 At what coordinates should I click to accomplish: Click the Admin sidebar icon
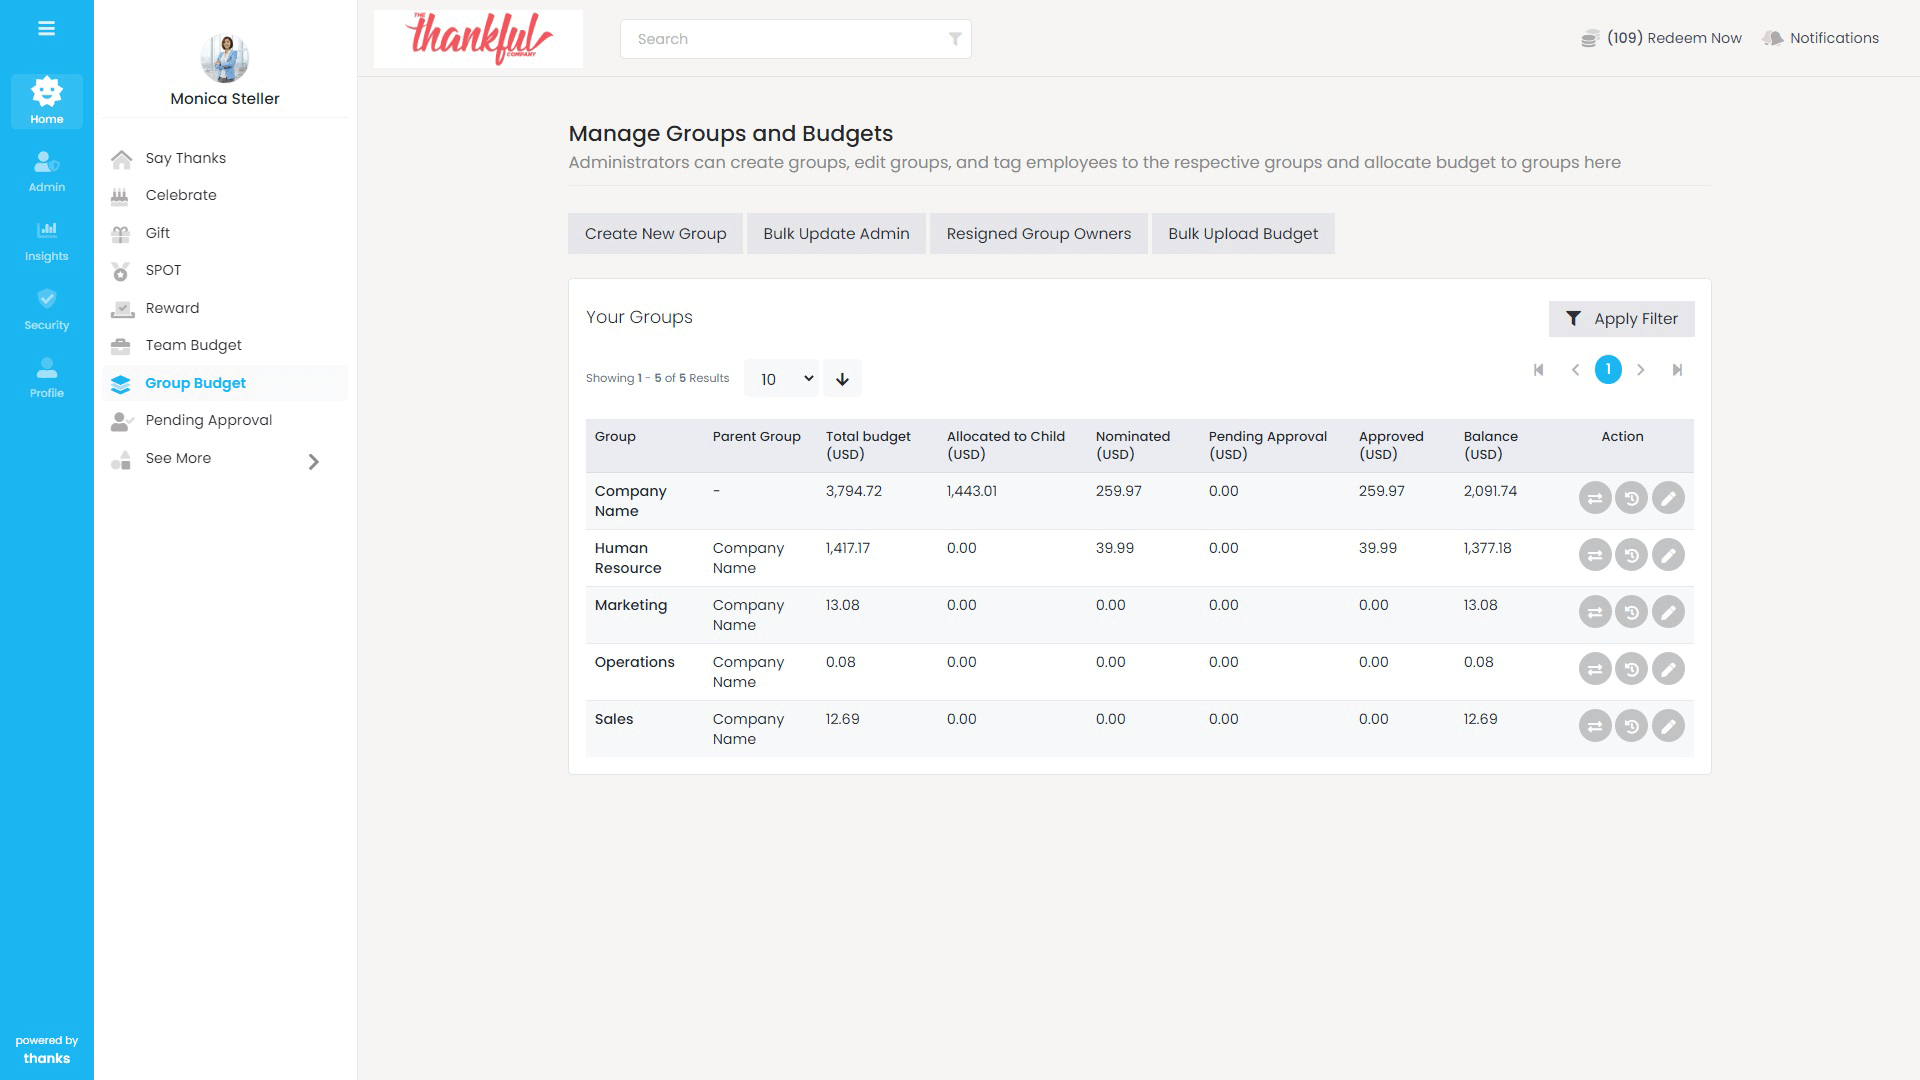[x=46, y=171]
